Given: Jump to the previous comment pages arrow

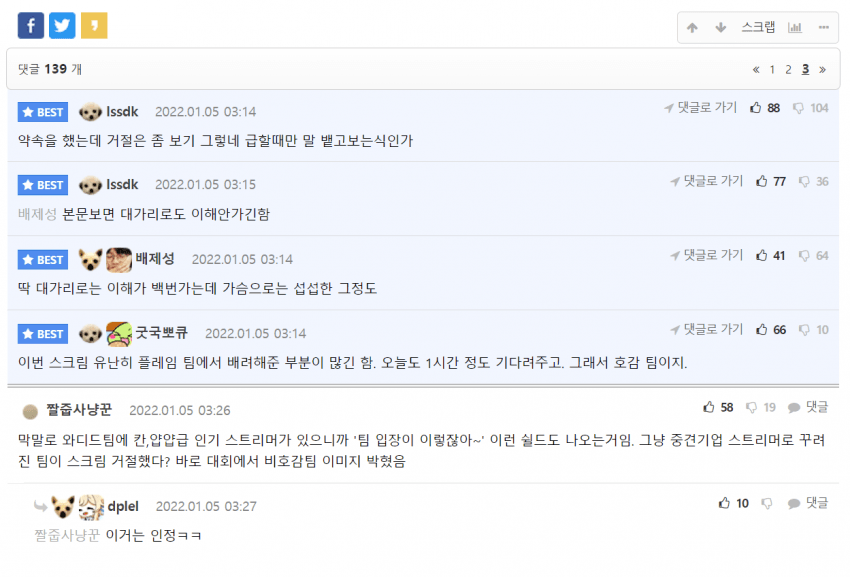Looking at the screenshot, I should [756, 69].
